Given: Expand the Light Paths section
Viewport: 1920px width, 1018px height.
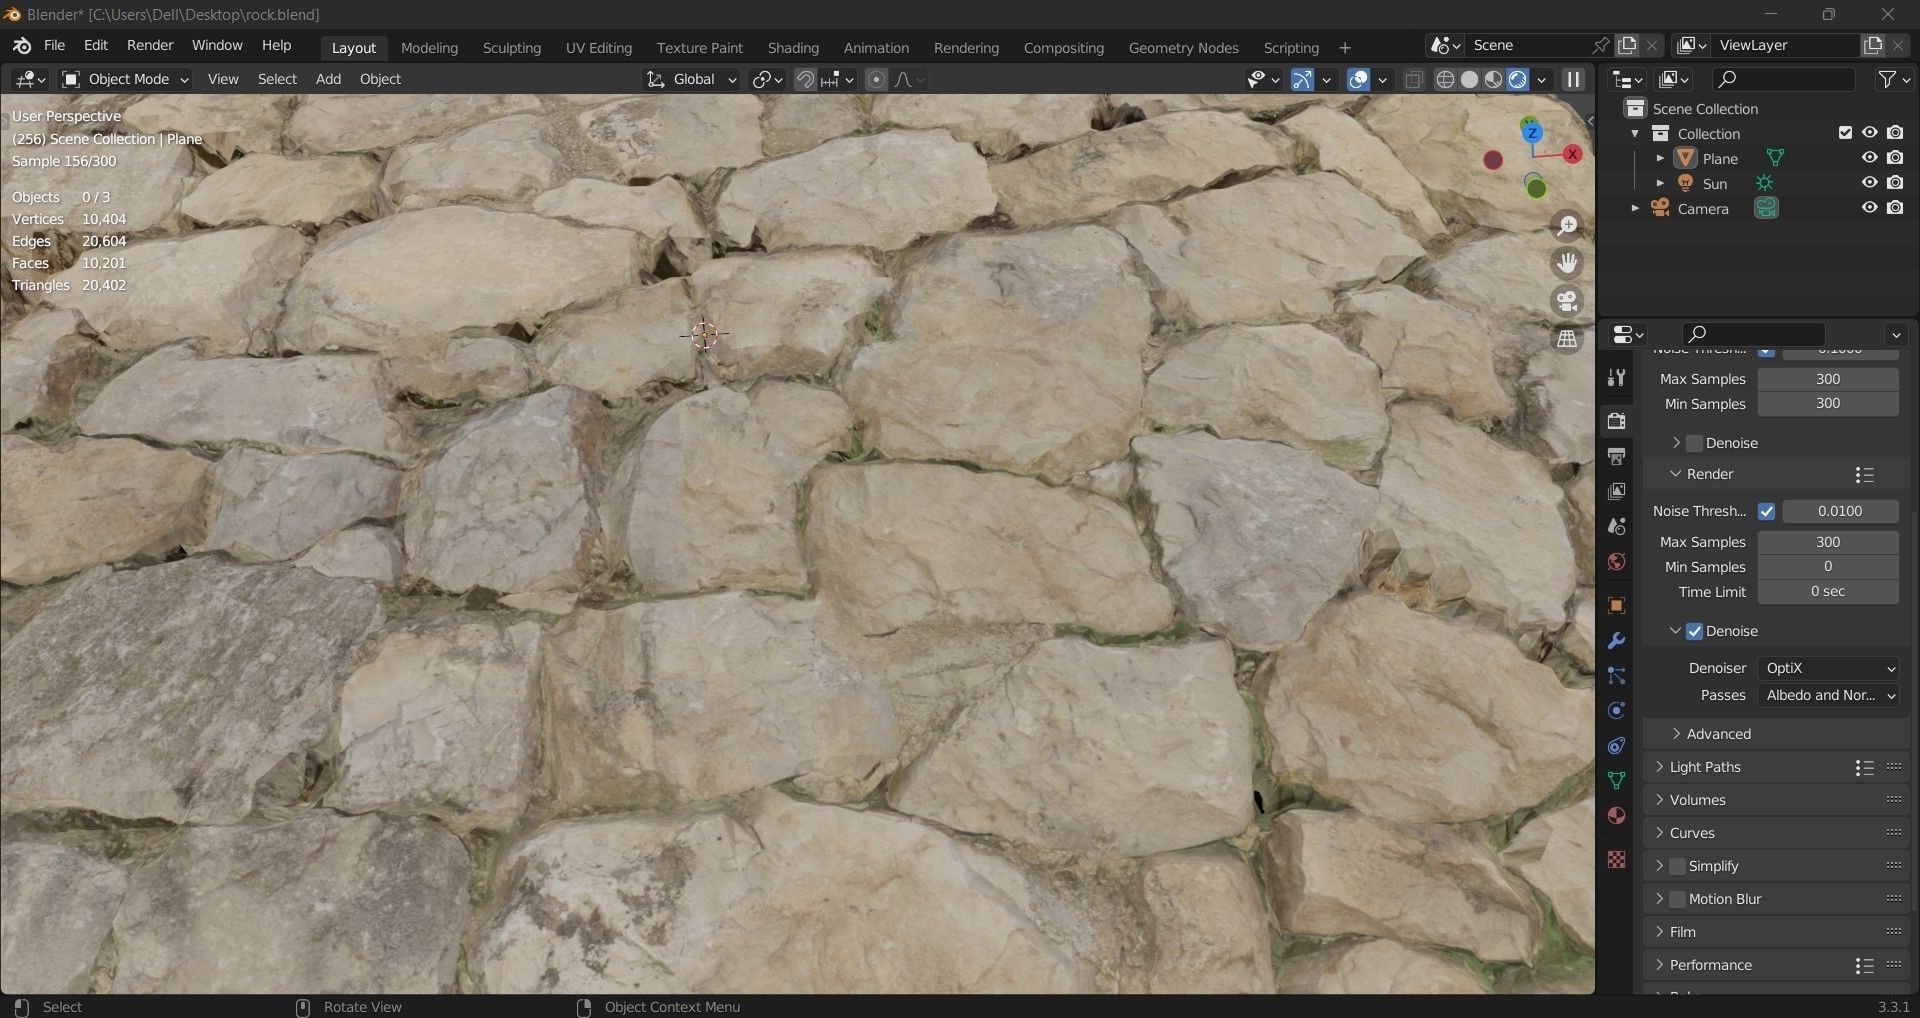Looking at the screenshot, I should 1705,767.
